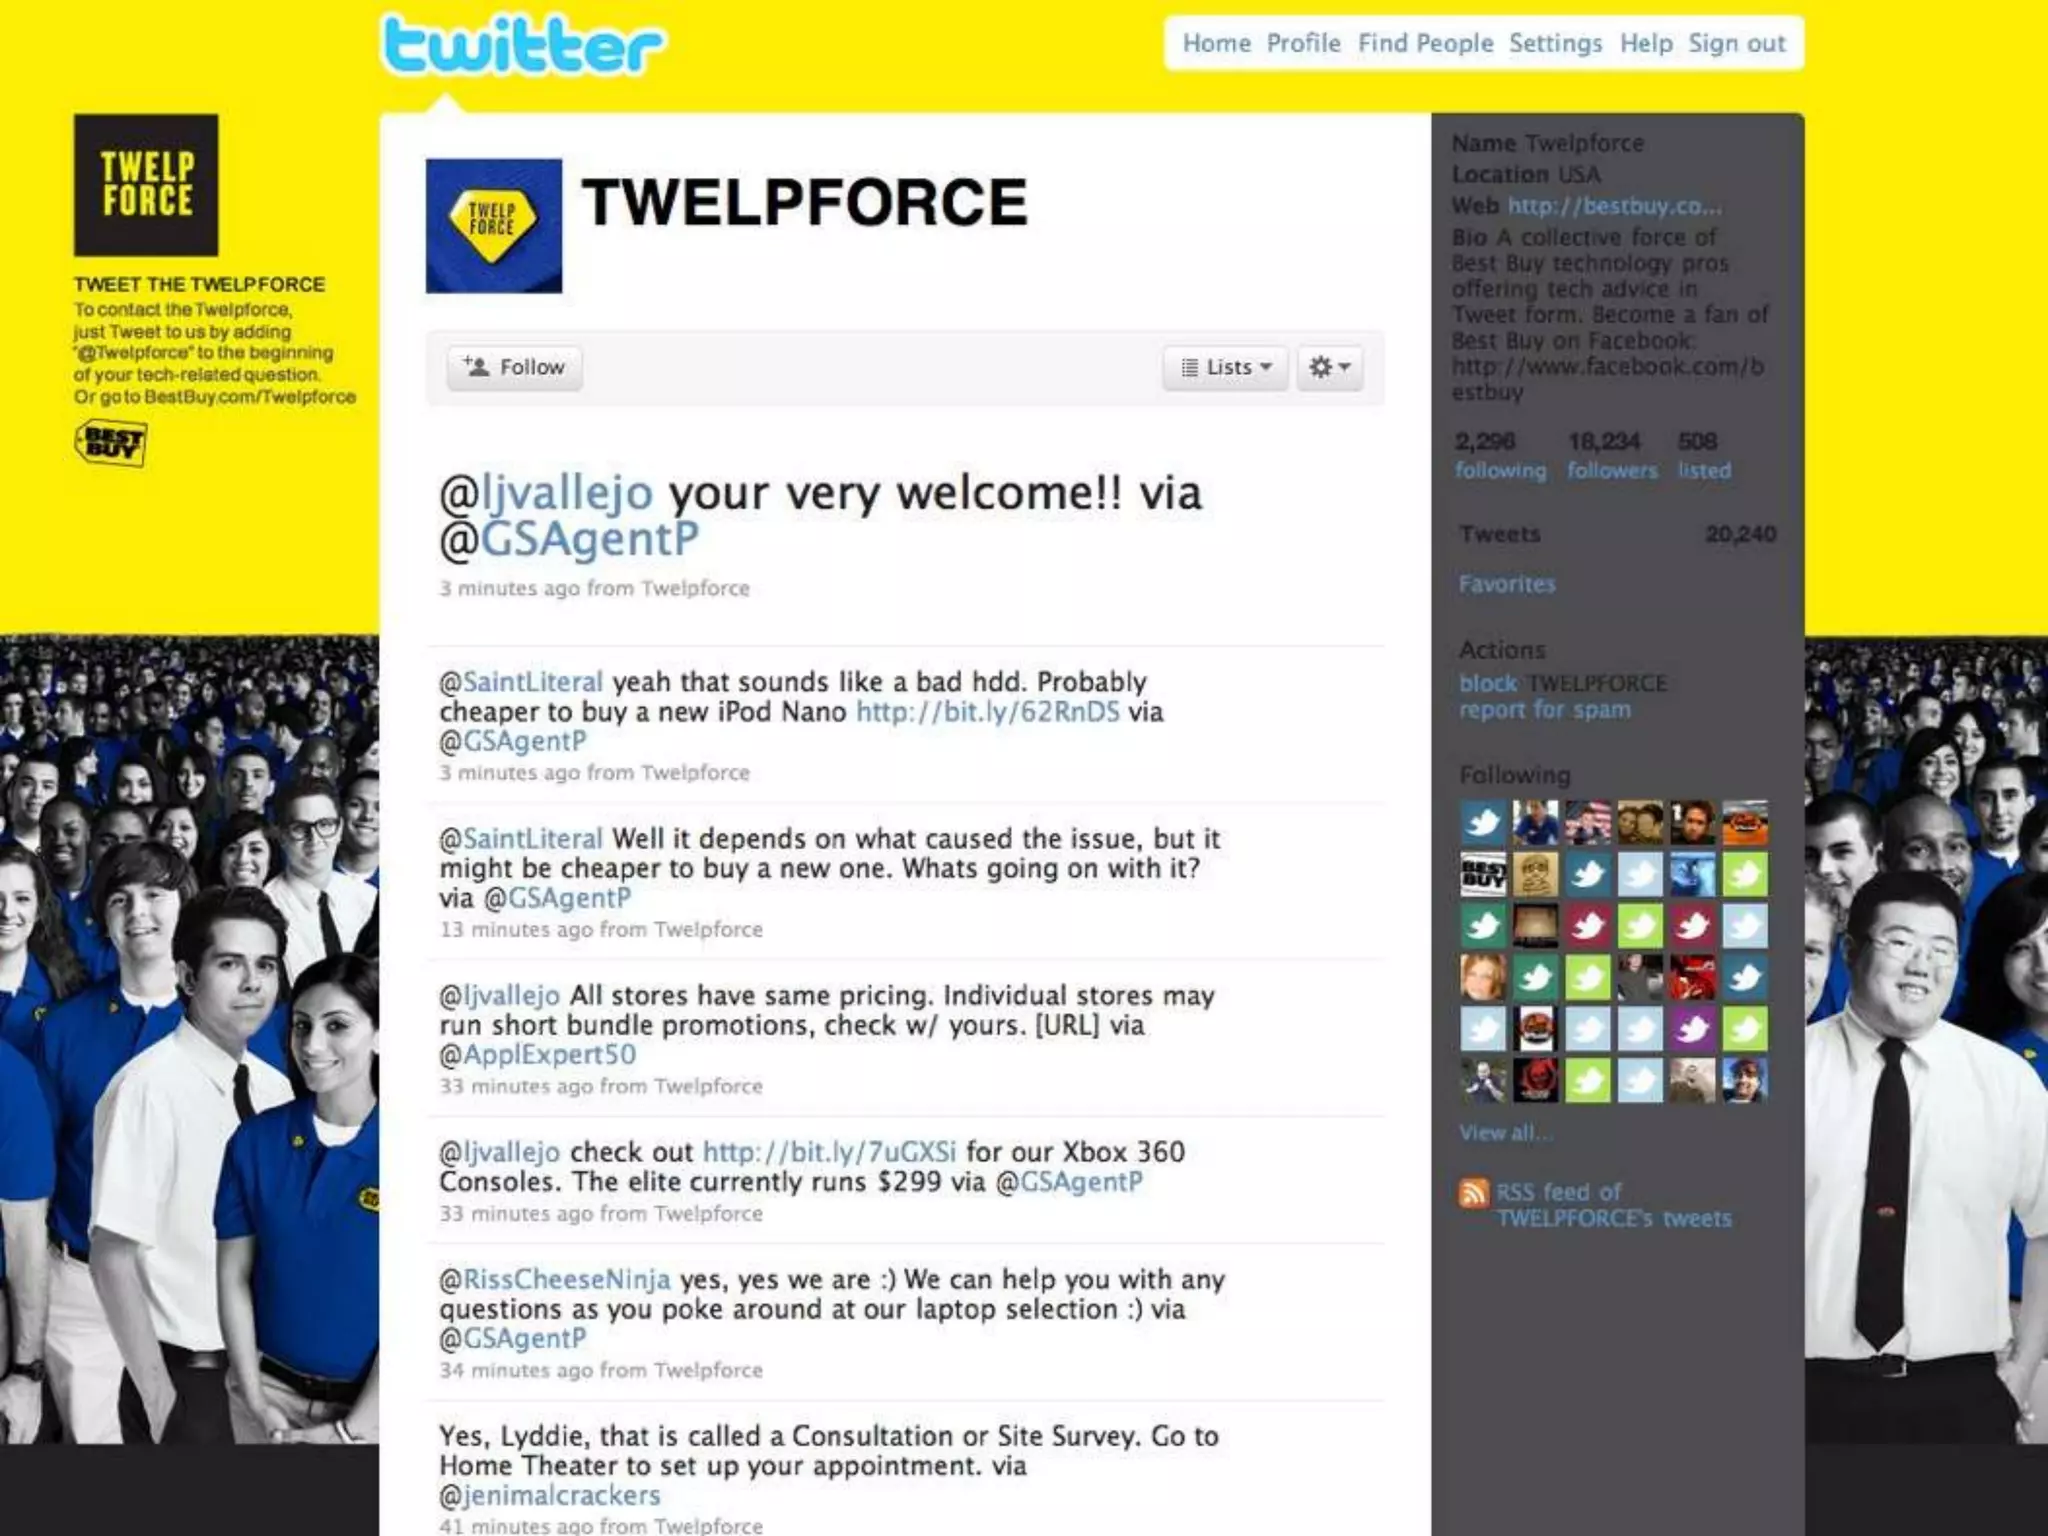Click the 18,234 followers link
Screen dimensions: 2048x1536
[x=1611, y=456]
